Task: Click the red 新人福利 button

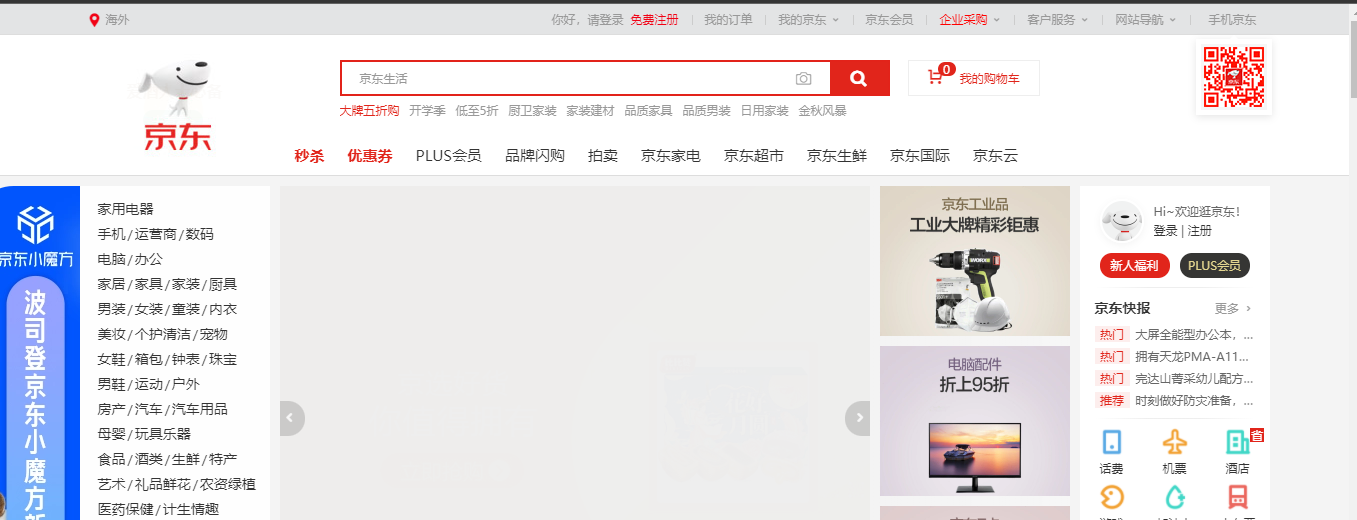Action: tap(1135, 265)
